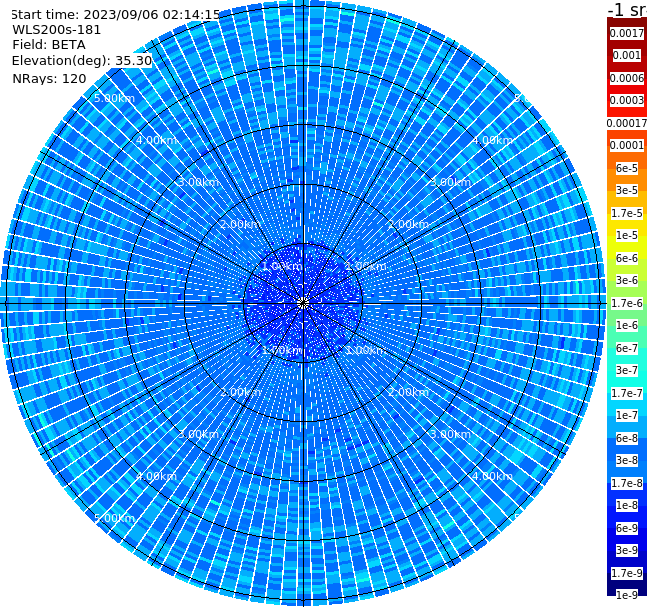Viewport: 647px width, 607px height.
Task: Pick the yellow 1e-5 colorbar segment
Action: coord(627,235)
